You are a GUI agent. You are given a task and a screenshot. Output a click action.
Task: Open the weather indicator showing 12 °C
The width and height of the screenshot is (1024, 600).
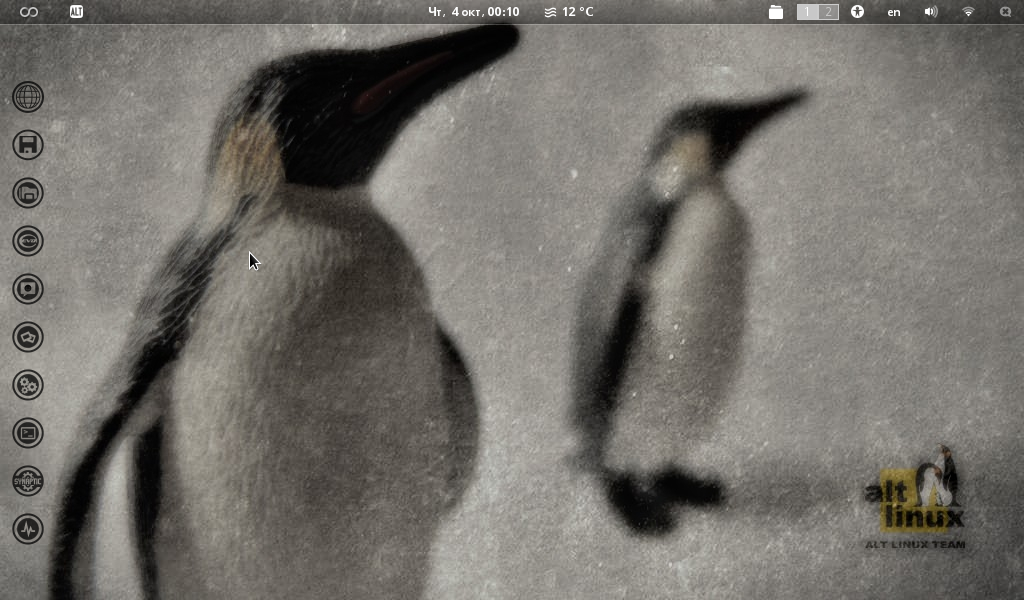pyautogui.click(x=569, y=12)
